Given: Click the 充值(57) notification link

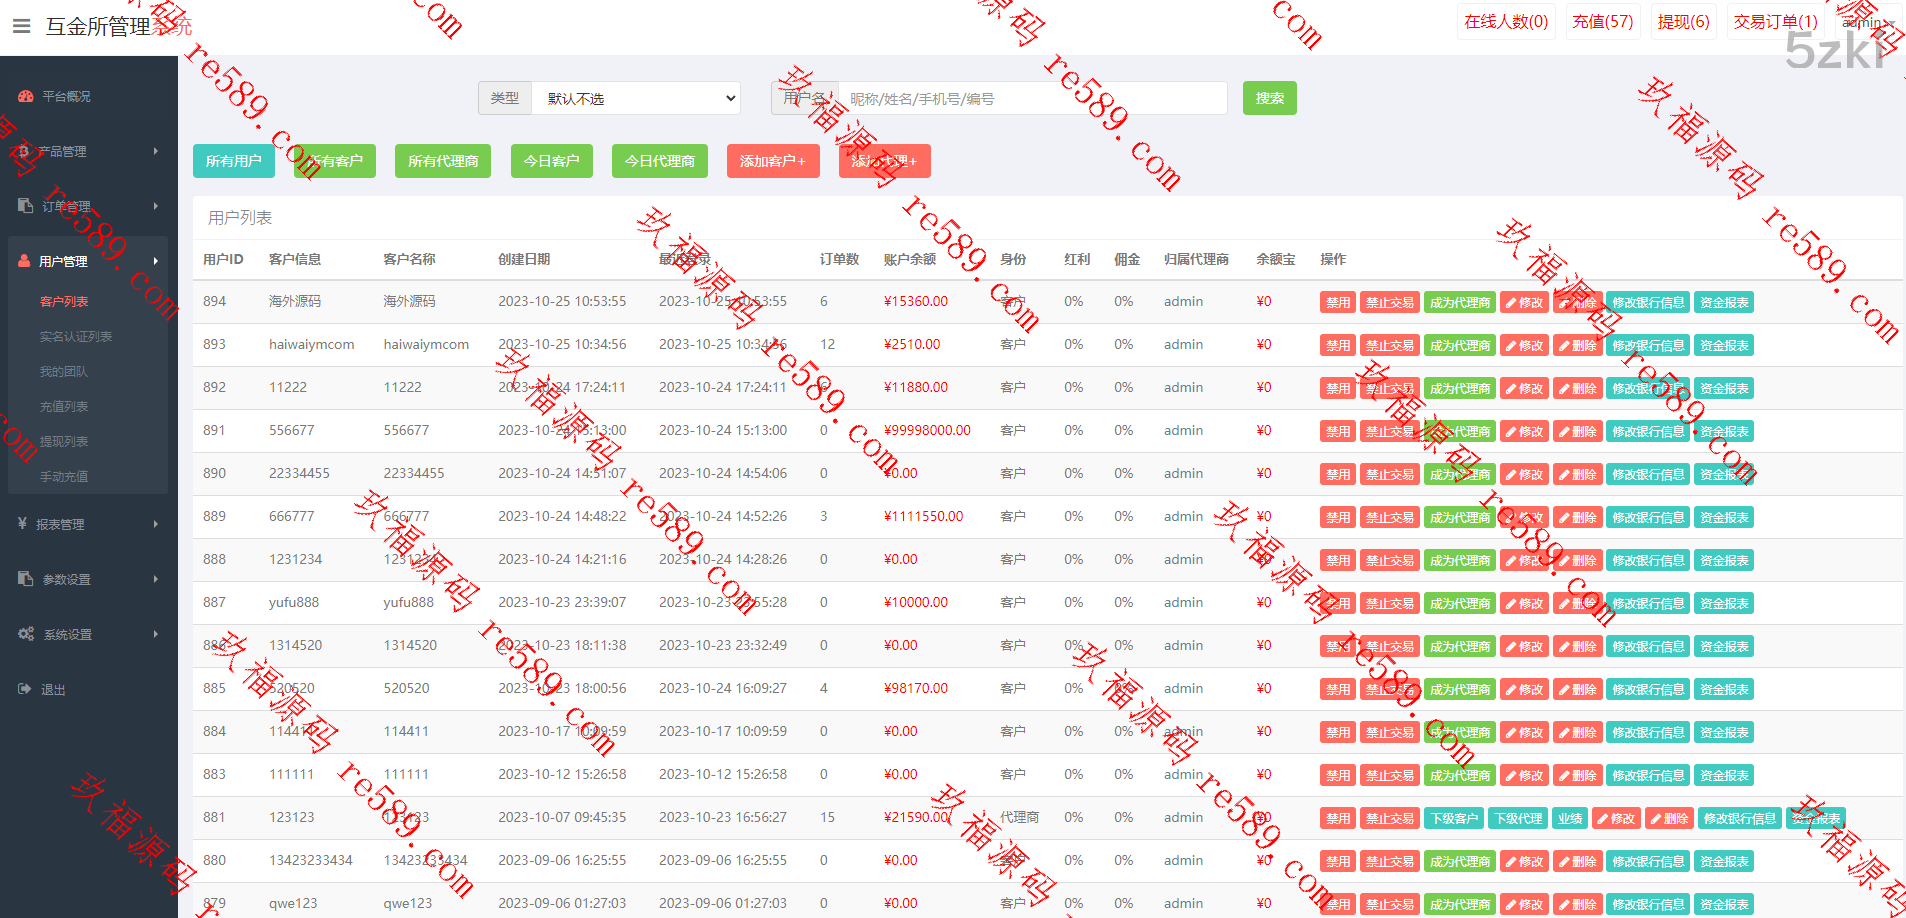Looking at the screenshot, I should [1602, 22].
